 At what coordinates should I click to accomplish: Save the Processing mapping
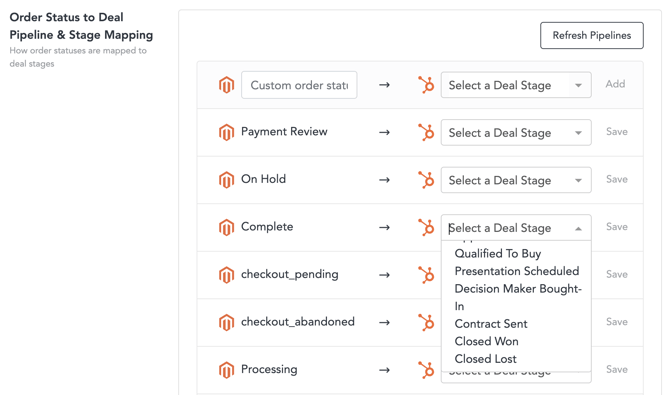[x=617, y=369]
